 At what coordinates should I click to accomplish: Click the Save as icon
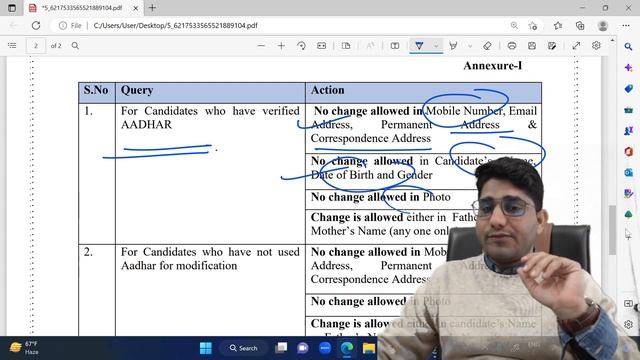[x=552, y=46]
